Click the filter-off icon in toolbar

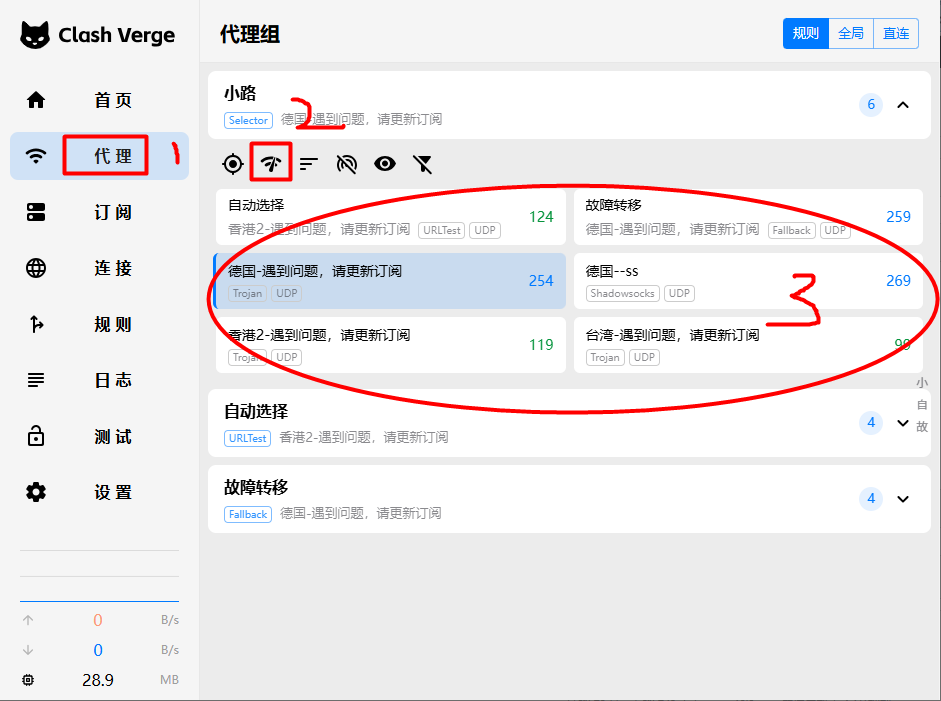423,164
